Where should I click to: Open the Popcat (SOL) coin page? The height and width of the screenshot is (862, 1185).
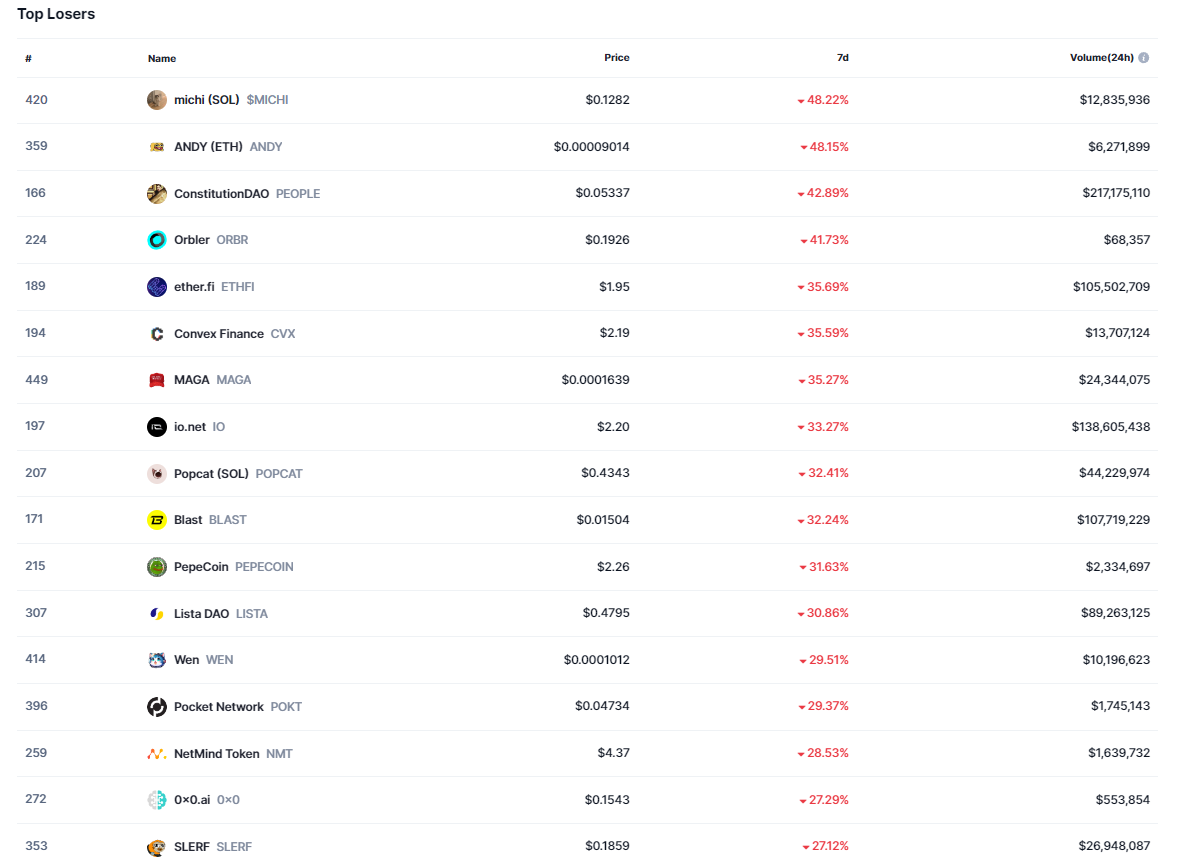[x=211, y=473]
